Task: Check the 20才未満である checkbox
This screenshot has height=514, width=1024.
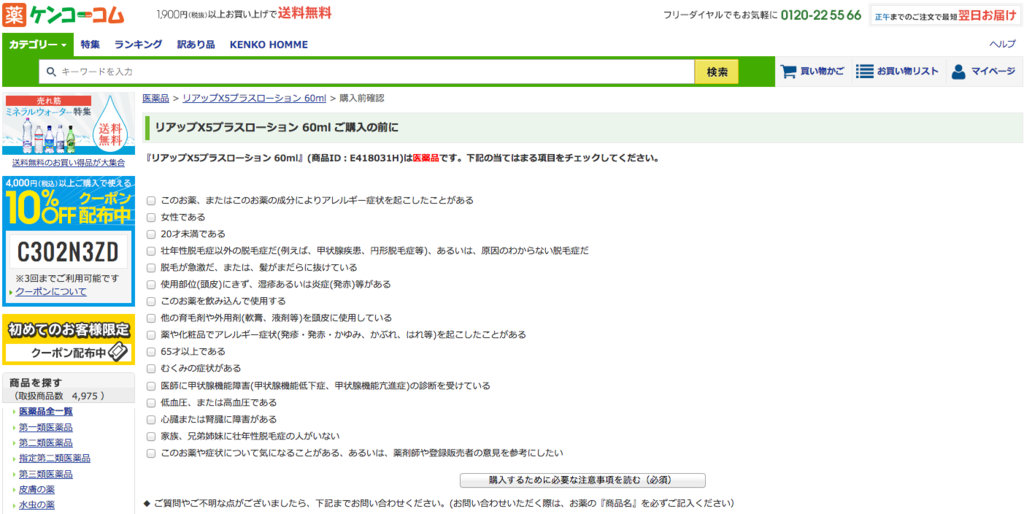Action: pyautogui.click(x=151, y=234)
